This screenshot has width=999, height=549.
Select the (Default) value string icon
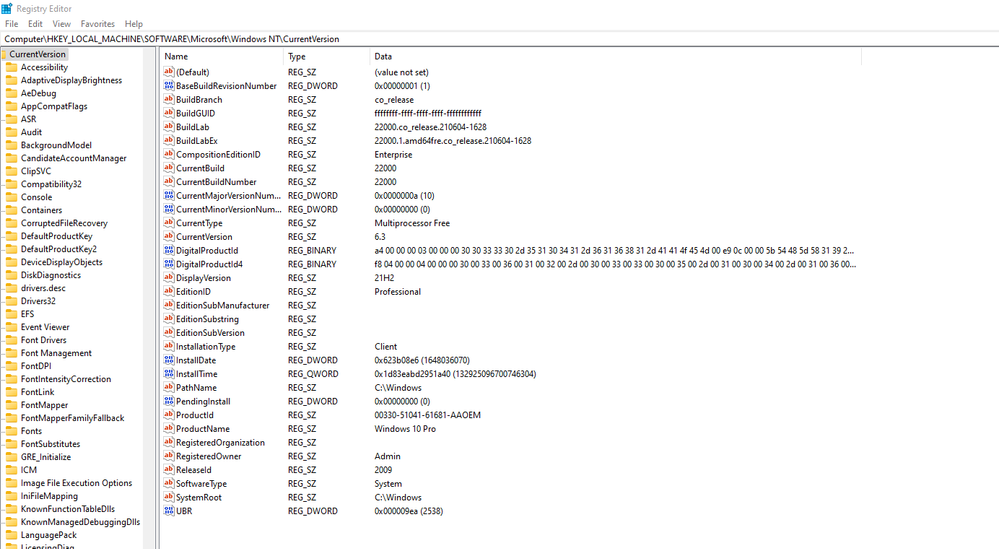(169, 72)
